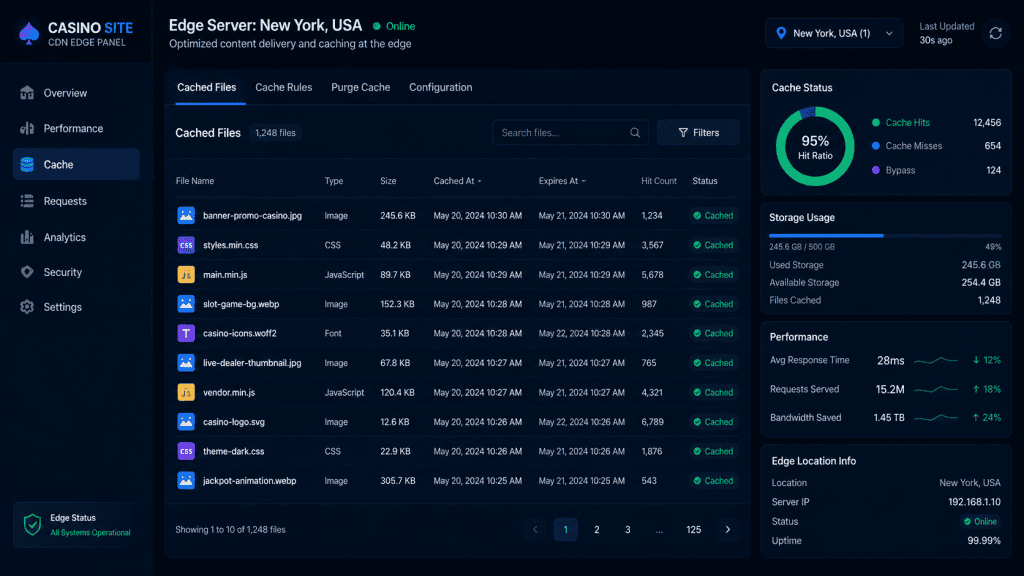Click the CSS icon for styles.min.css
The width and height of the screenshot is (1024, 576).
coord(186,245)
